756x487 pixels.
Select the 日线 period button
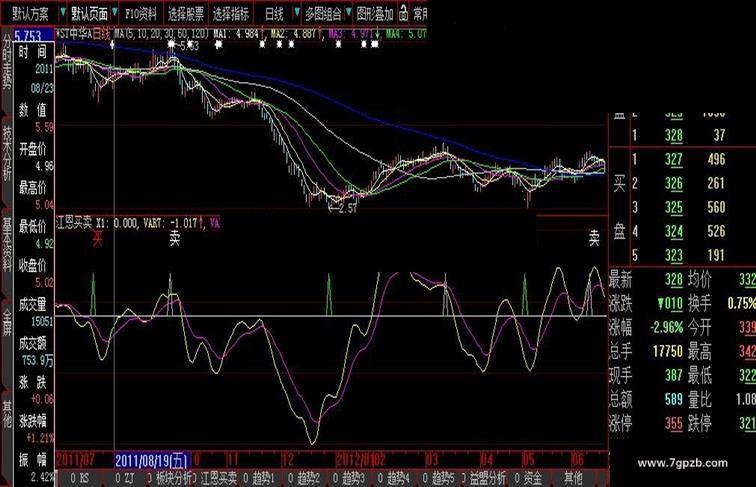[x=274, y=14]
